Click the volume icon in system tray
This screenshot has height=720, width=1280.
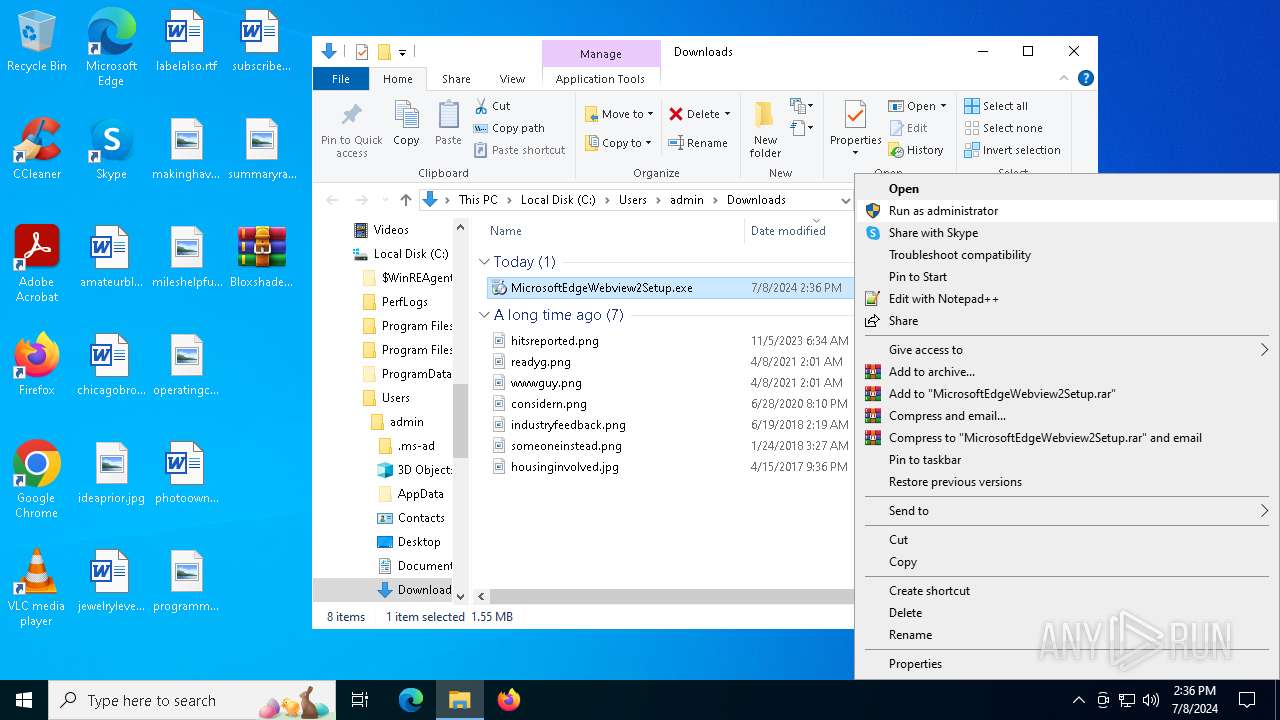[1151, 700]
